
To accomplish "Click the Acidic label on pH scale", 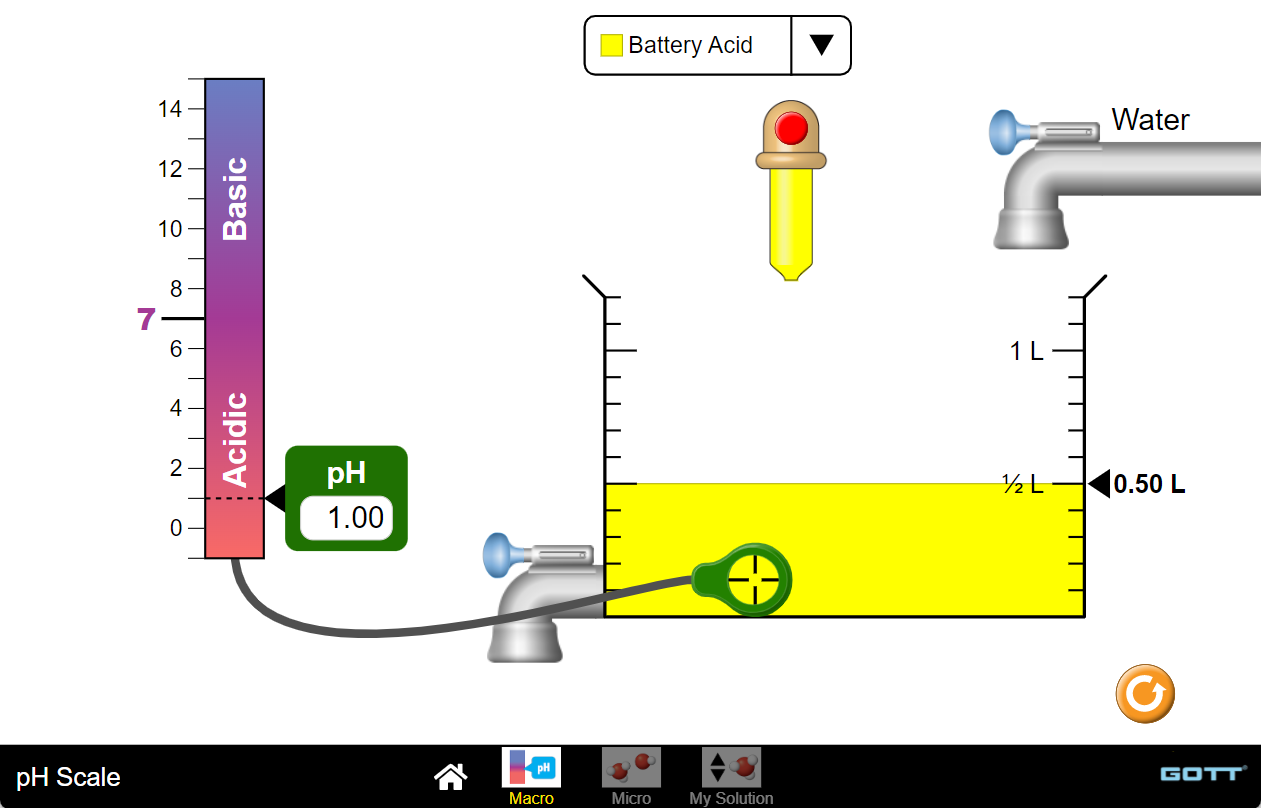I will (235, 440).
